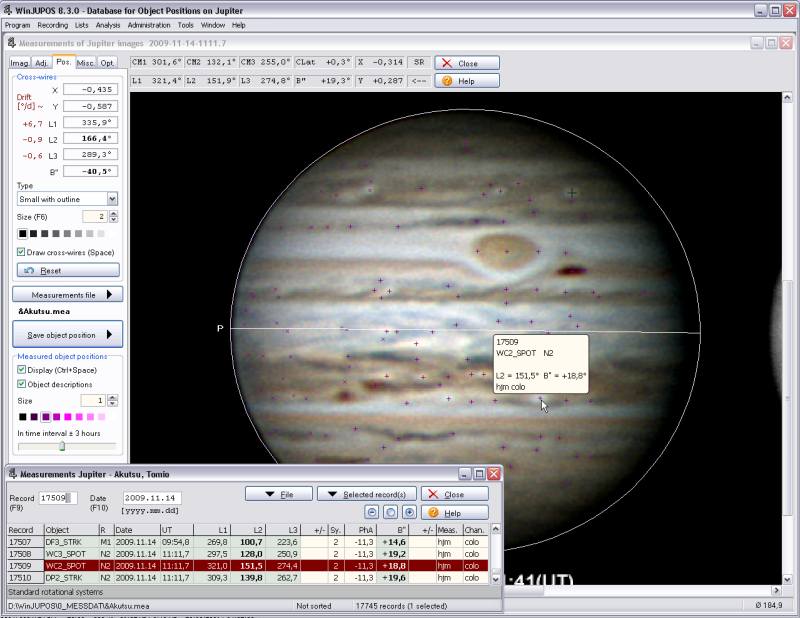The image size is (800, 618).
Task: Click the left arrow indicator in coordinate bar
Action: [x=419, y=81]
